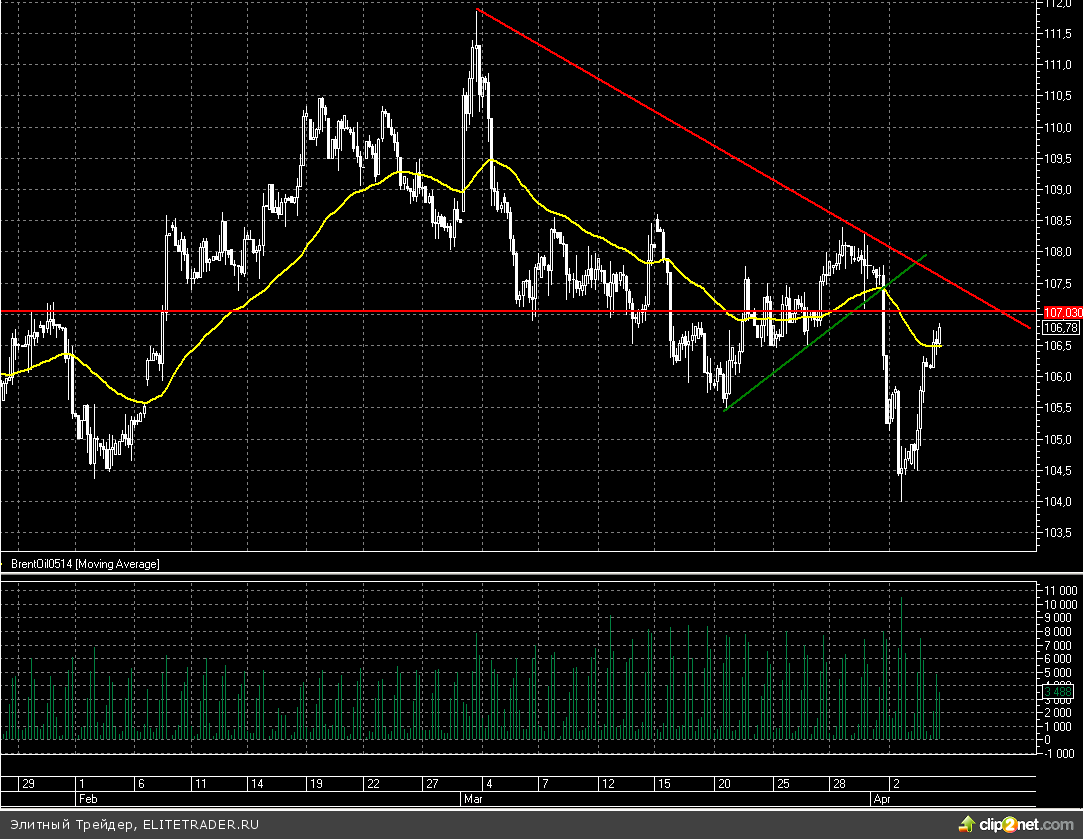
Task: Click the Feb month label on time axis
Action: 88,800
